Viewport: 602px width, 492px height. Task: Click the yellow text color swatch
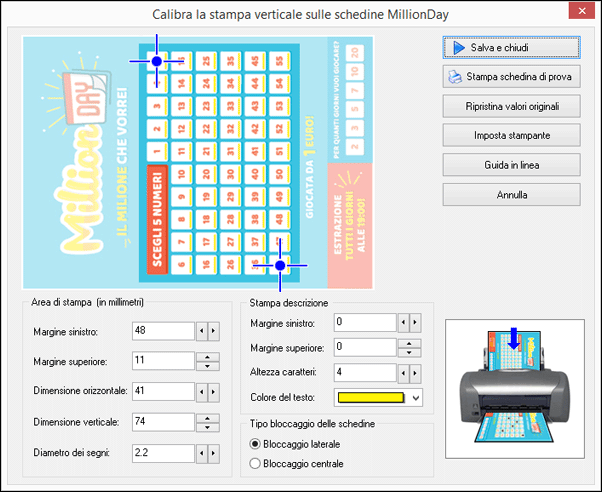coord(370,398)
